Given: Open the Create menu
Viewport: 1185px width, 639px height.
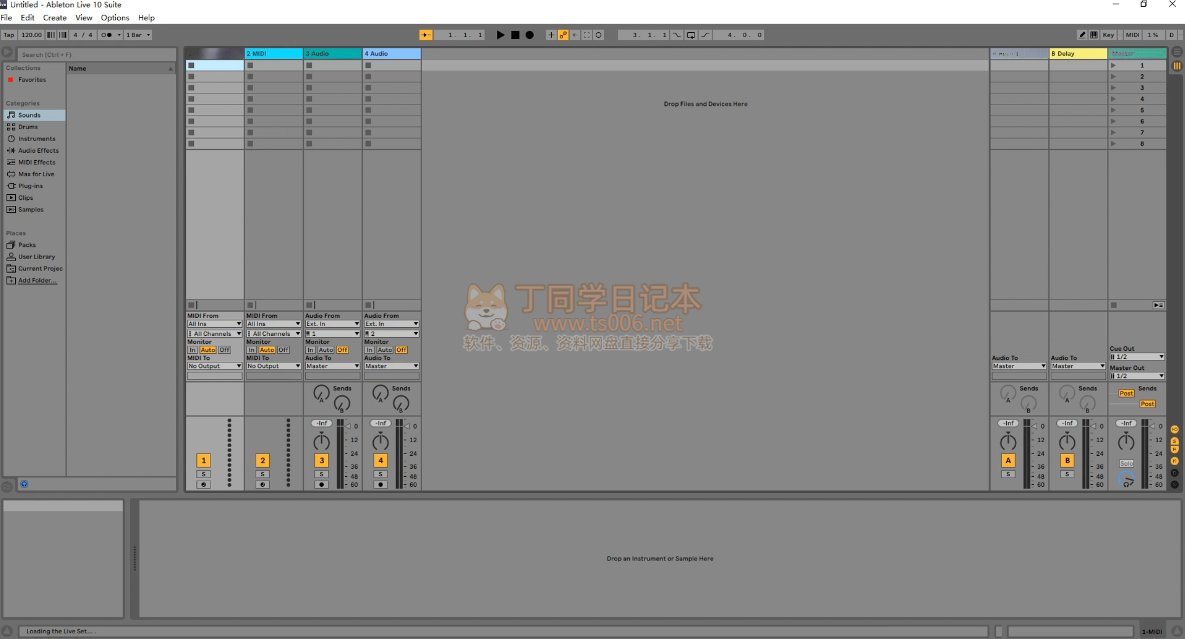Looking at the screenshot, I should tap(55, 18).
